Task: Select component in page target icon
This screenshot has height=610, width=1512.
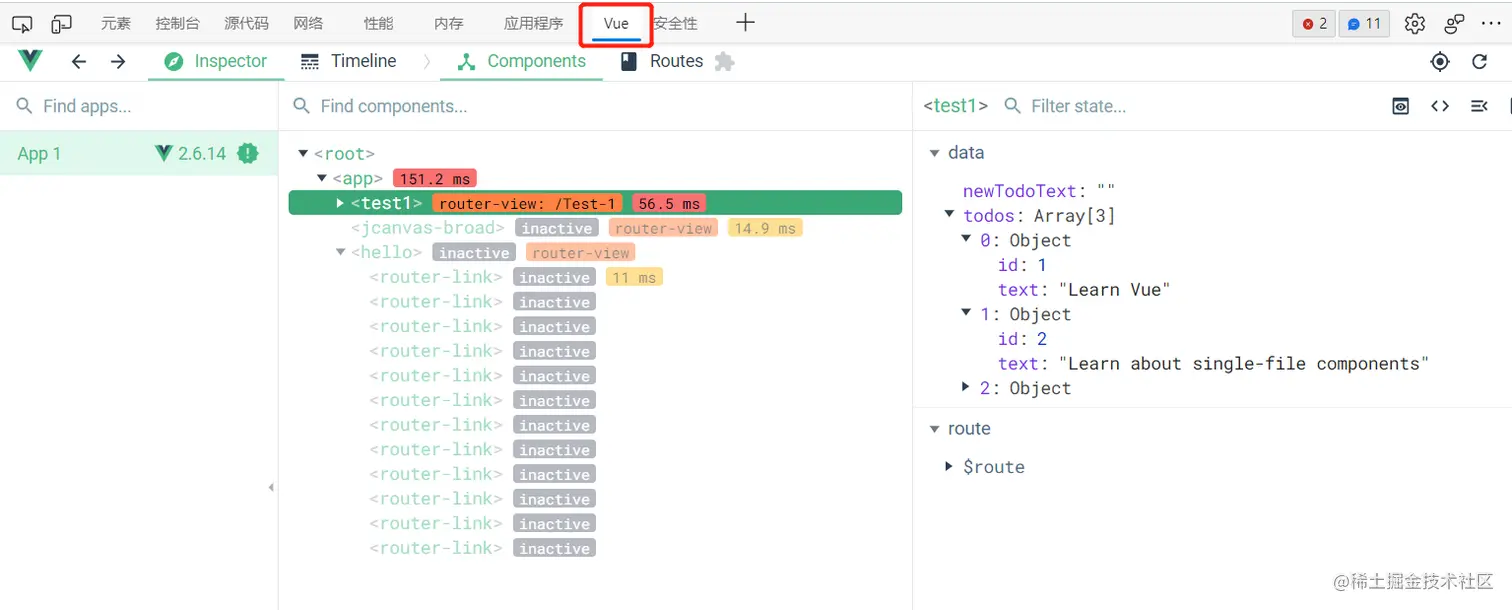Action: point(1440,62)
